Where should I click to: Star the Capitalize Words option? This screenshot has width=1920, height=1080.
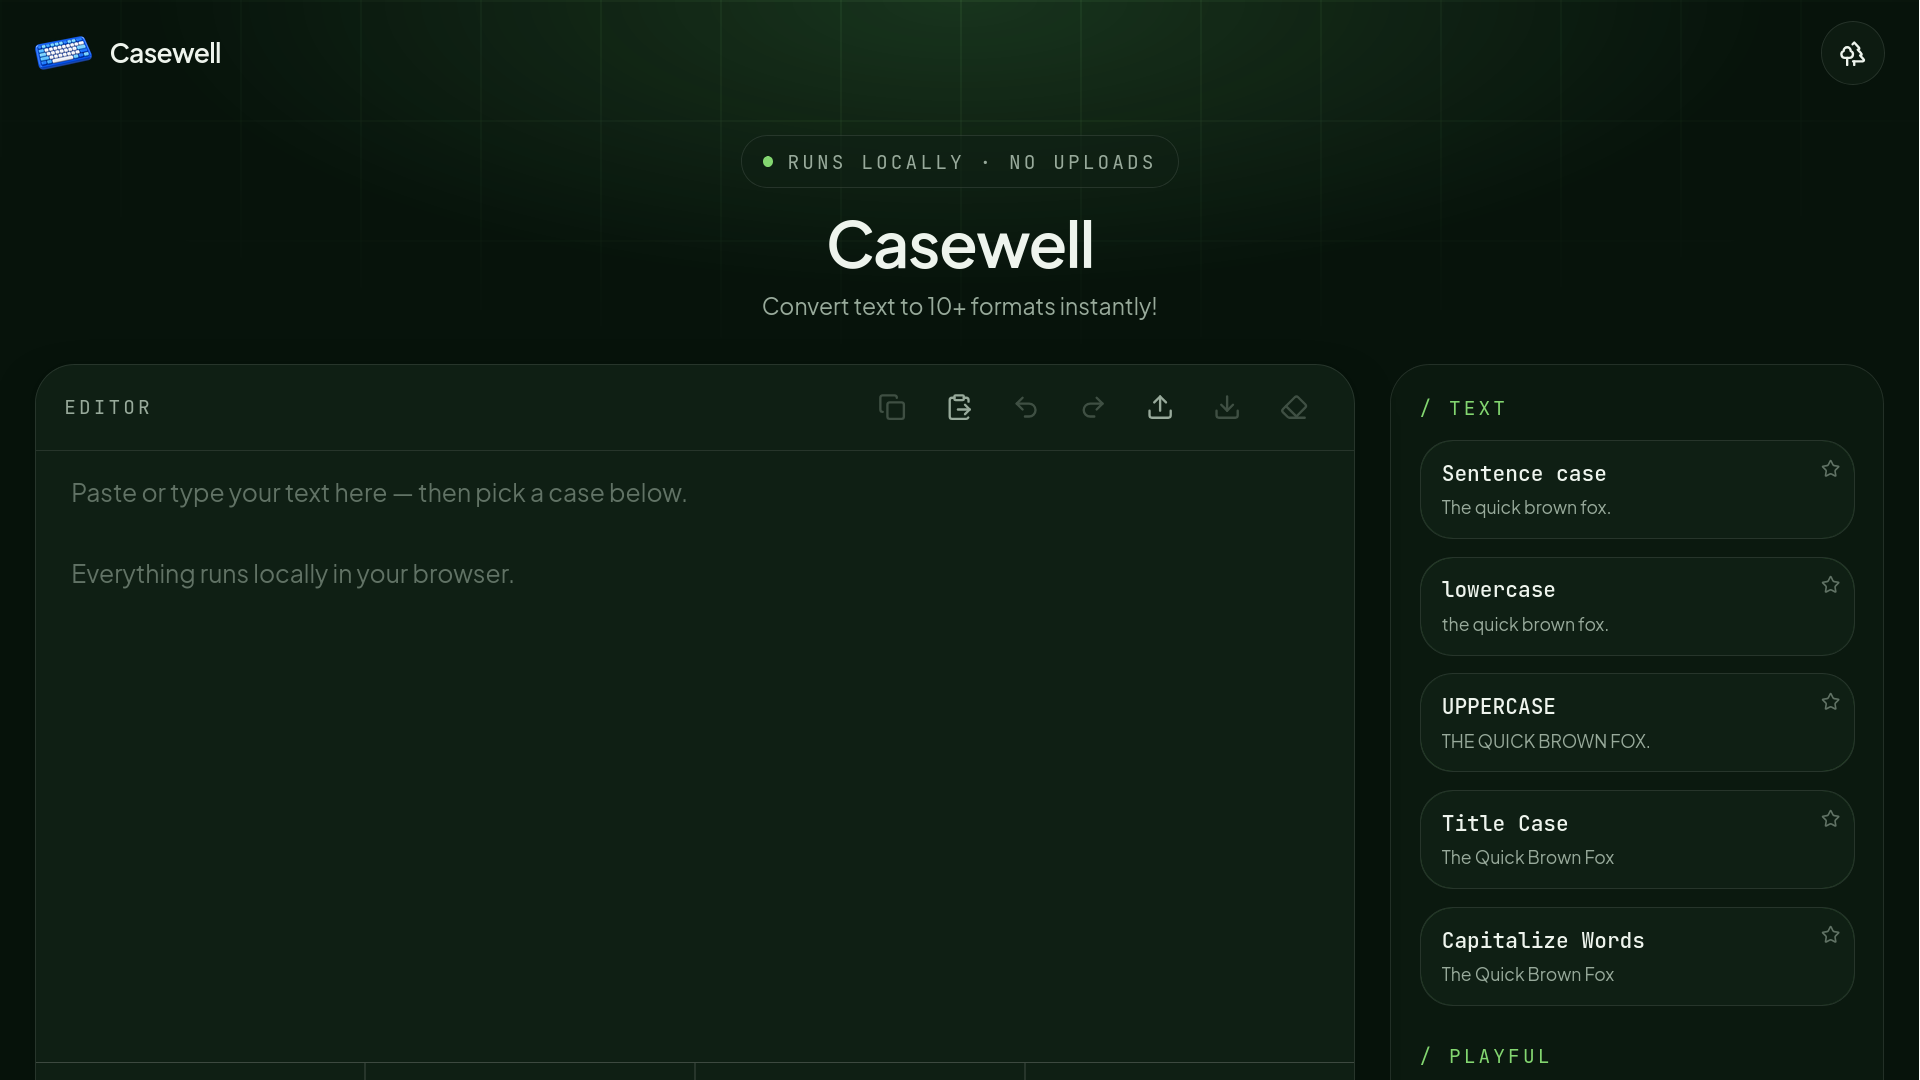coord(1830,935)
